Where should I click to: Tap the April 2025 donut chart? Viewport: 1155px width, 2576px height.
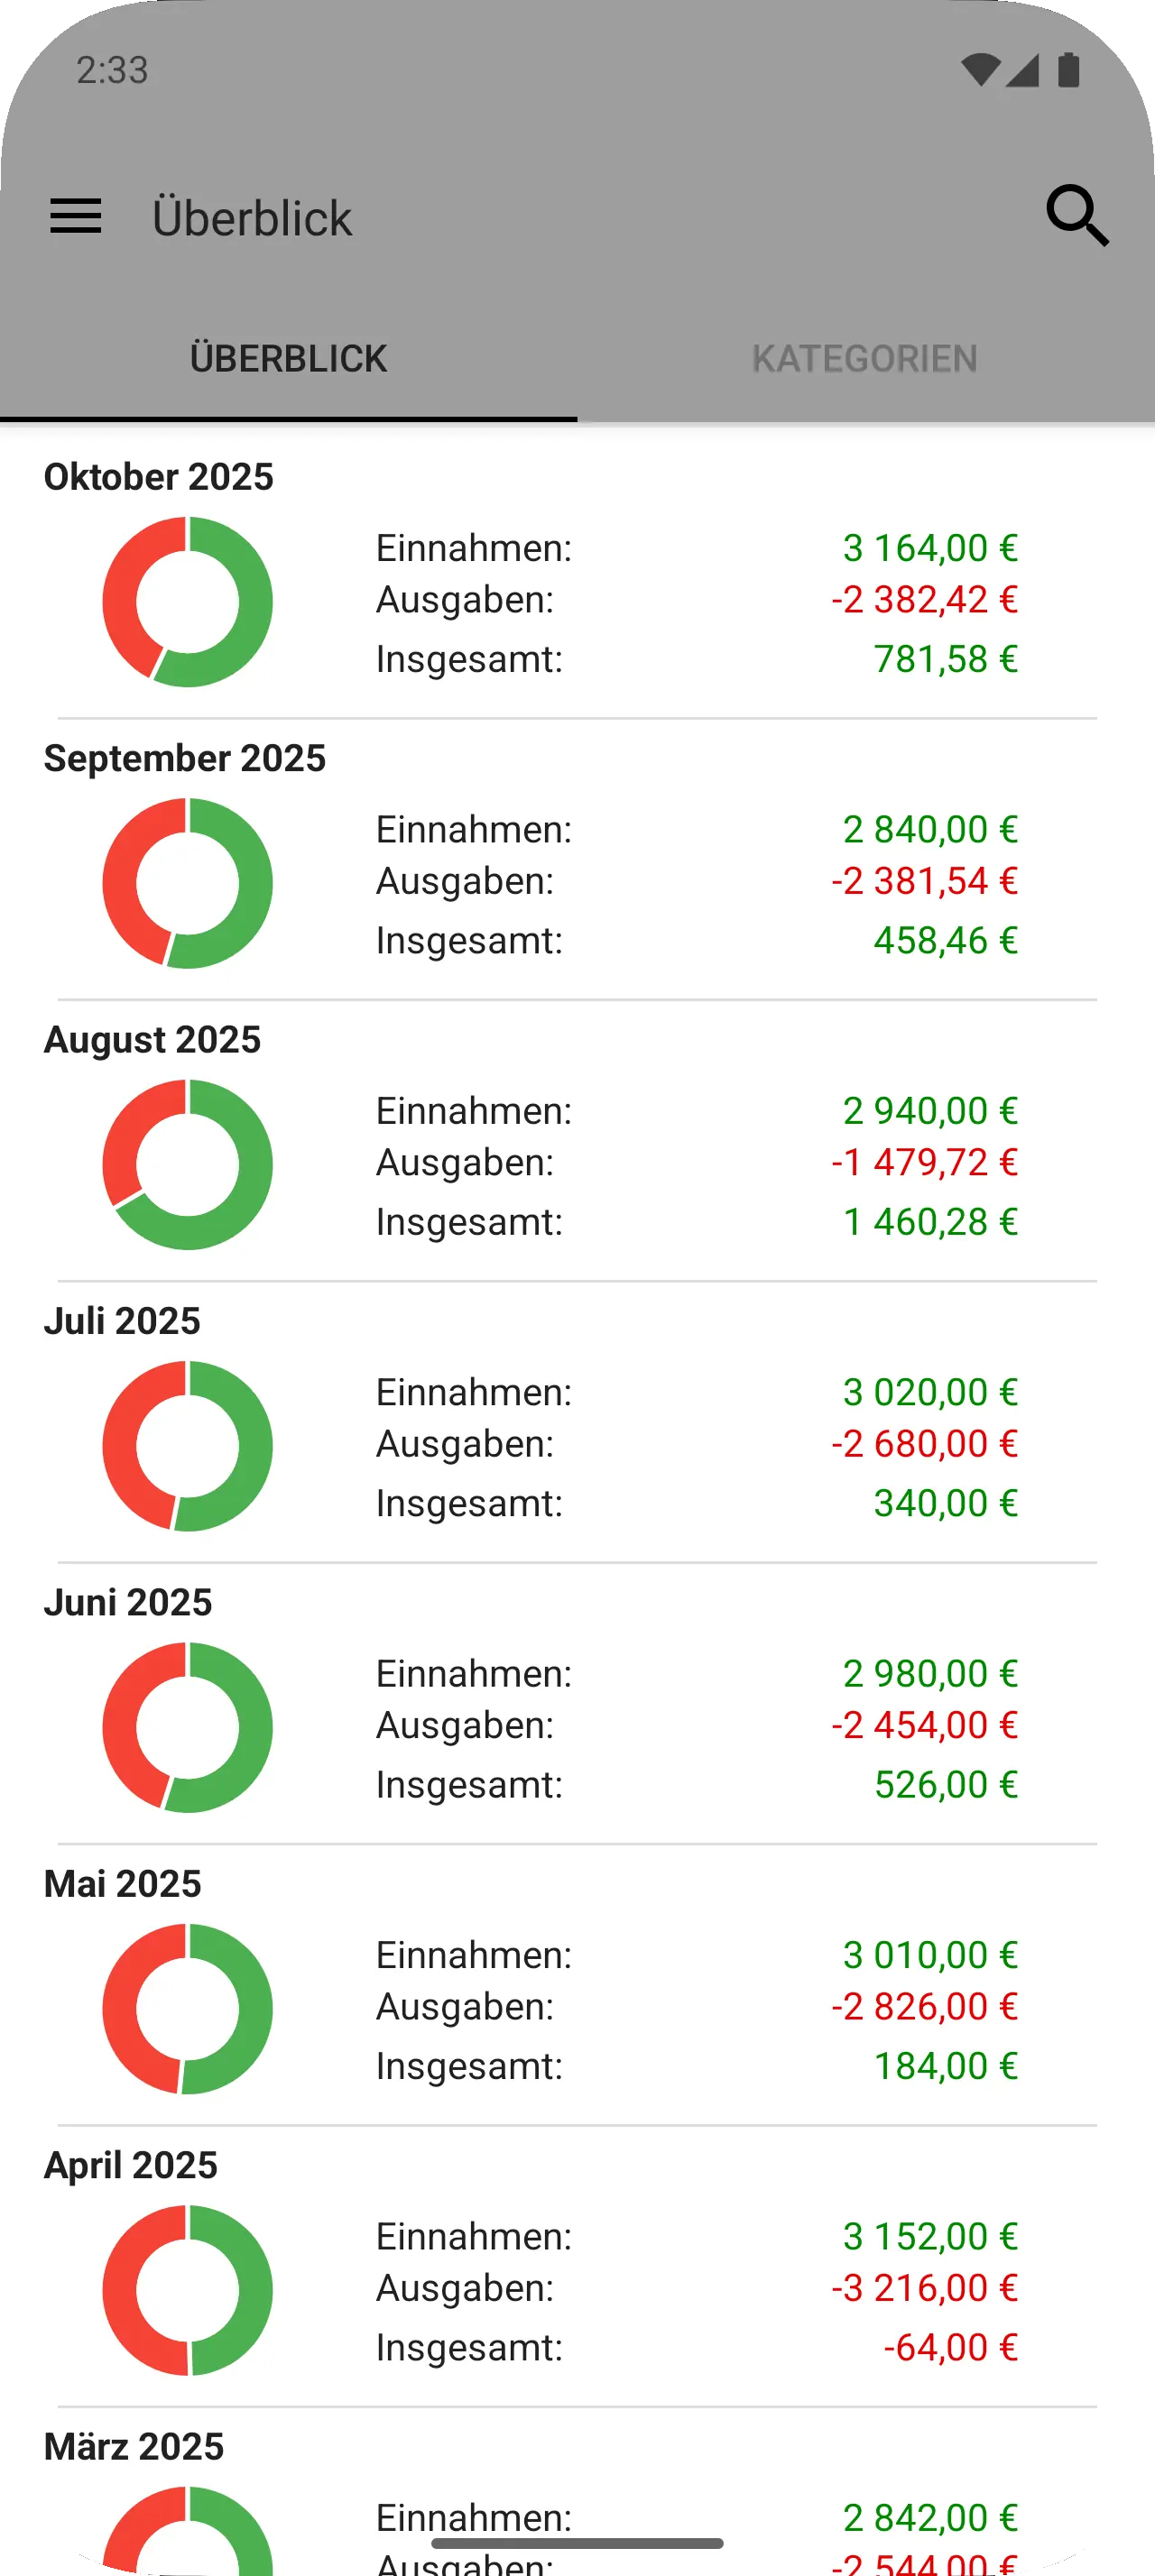click(187, 2290)
